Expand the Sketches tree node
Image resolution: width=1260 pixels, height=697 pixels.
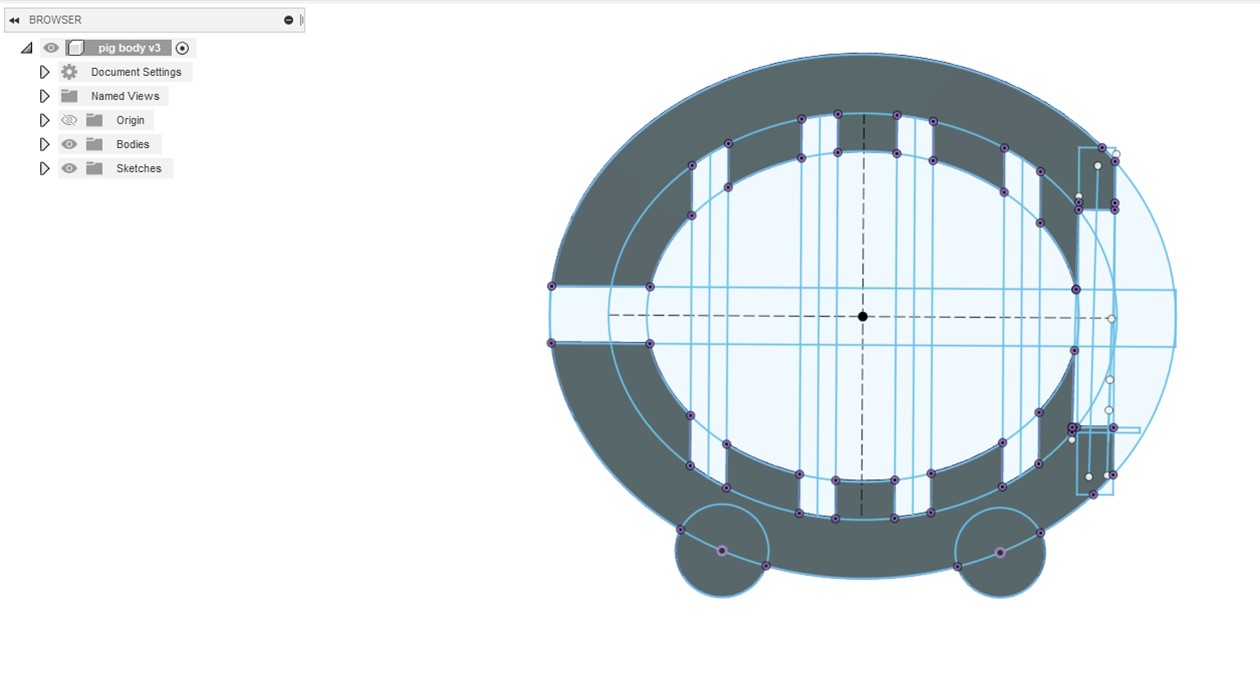[44, 168]
